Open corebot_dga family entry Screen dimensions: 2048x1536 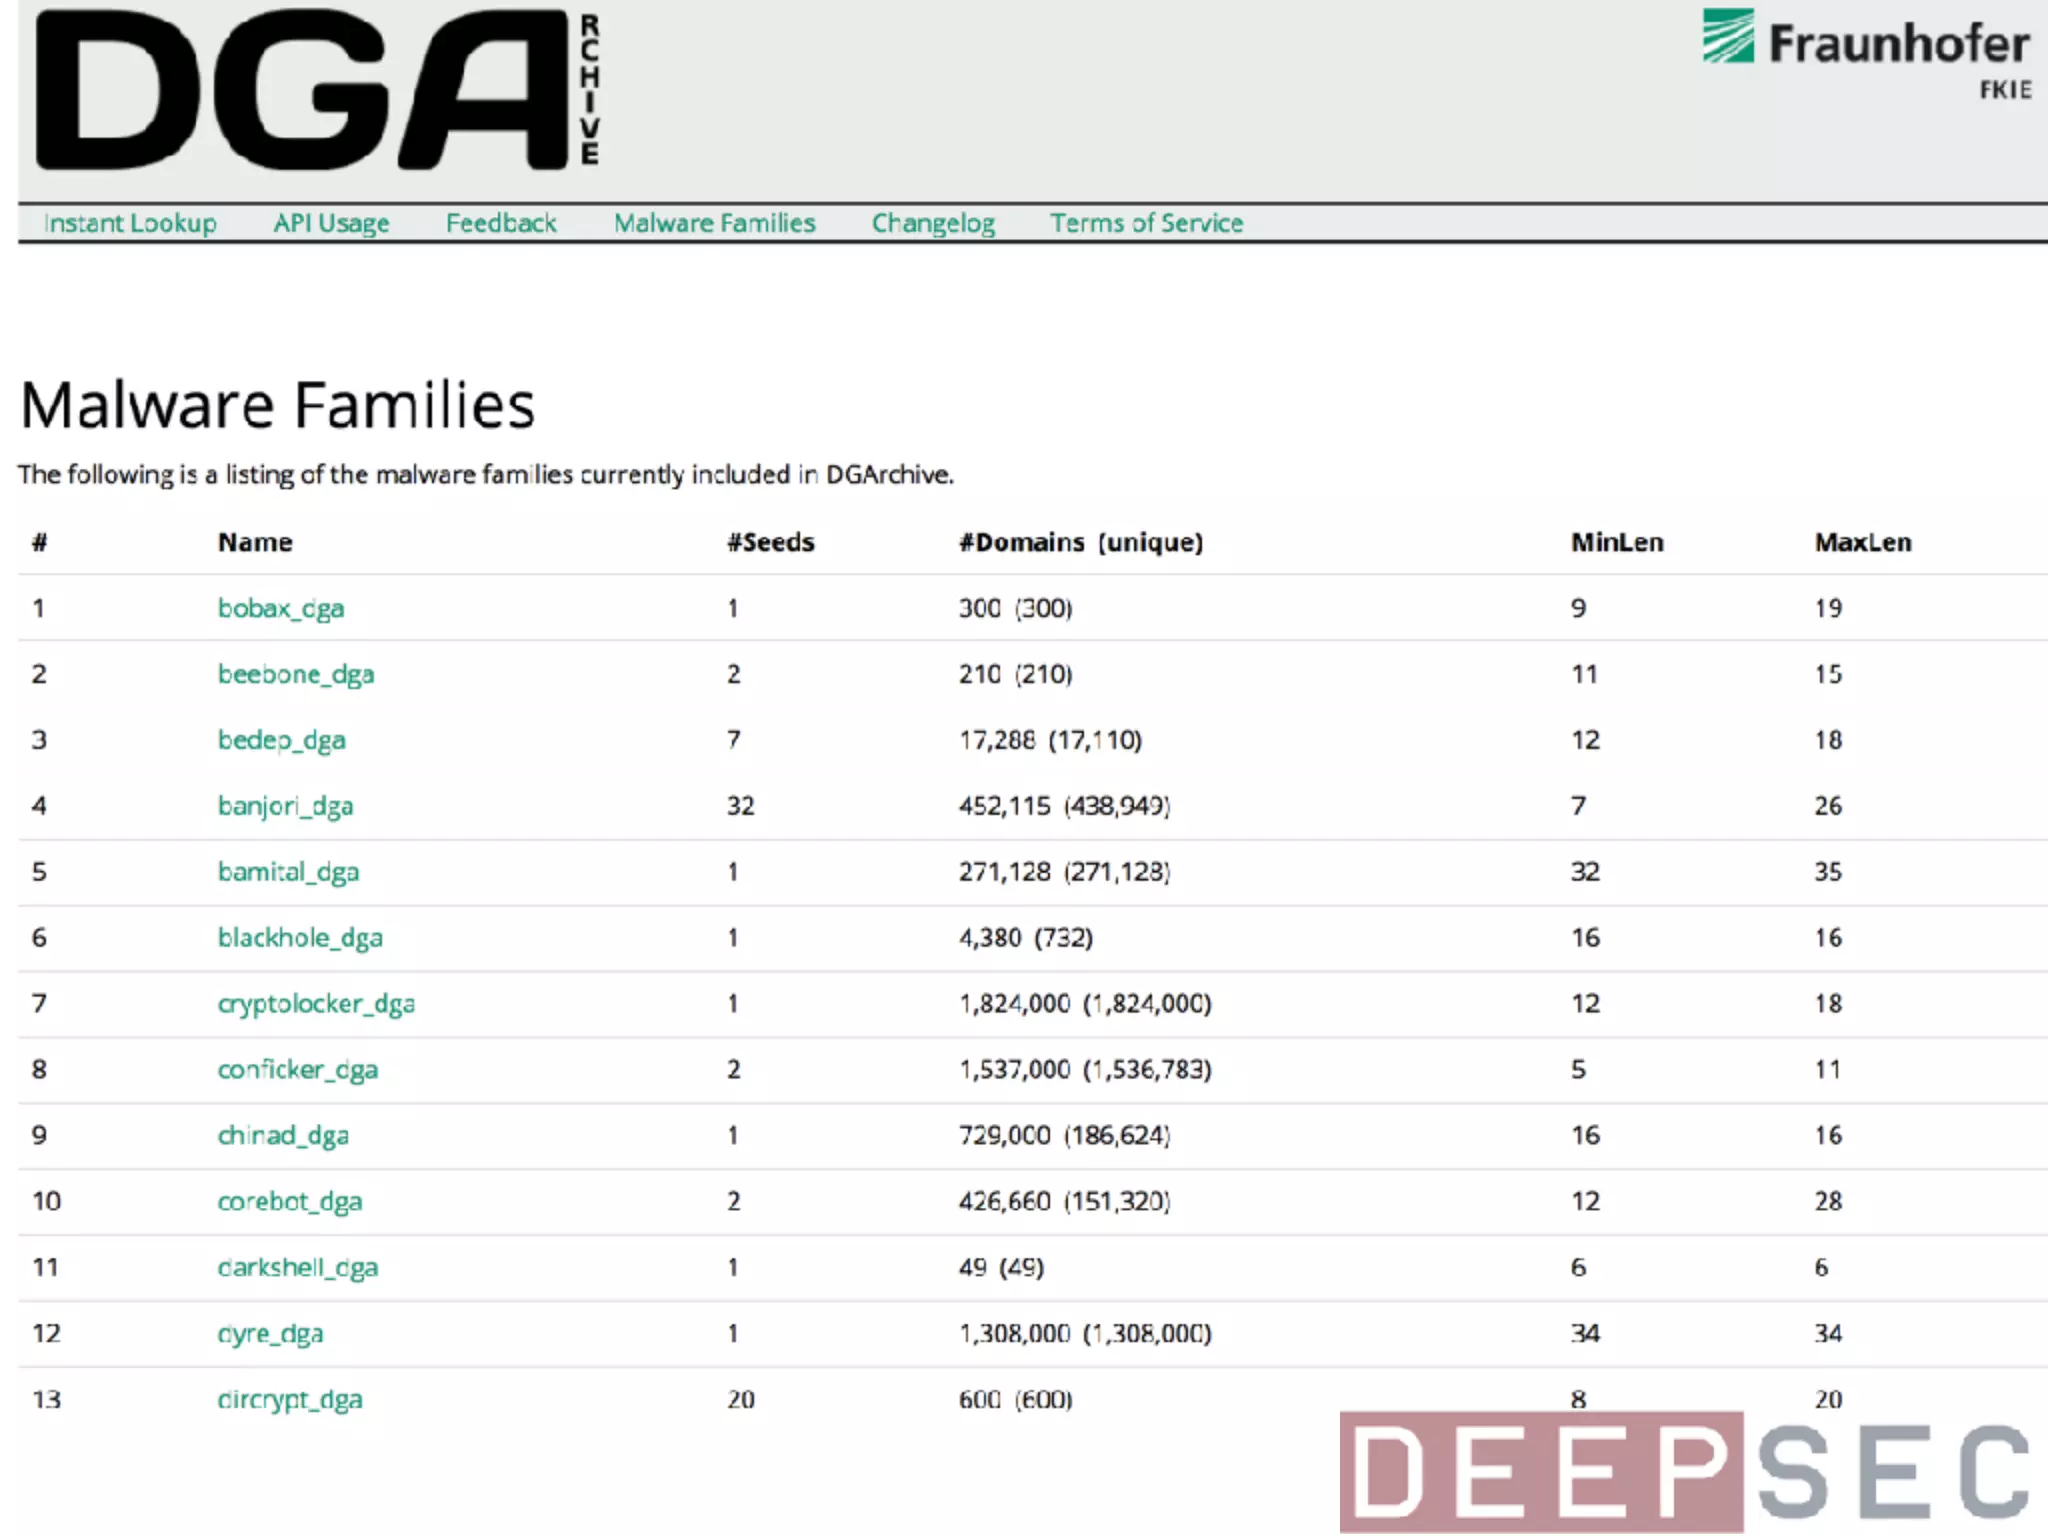[x=290, y=1202]
